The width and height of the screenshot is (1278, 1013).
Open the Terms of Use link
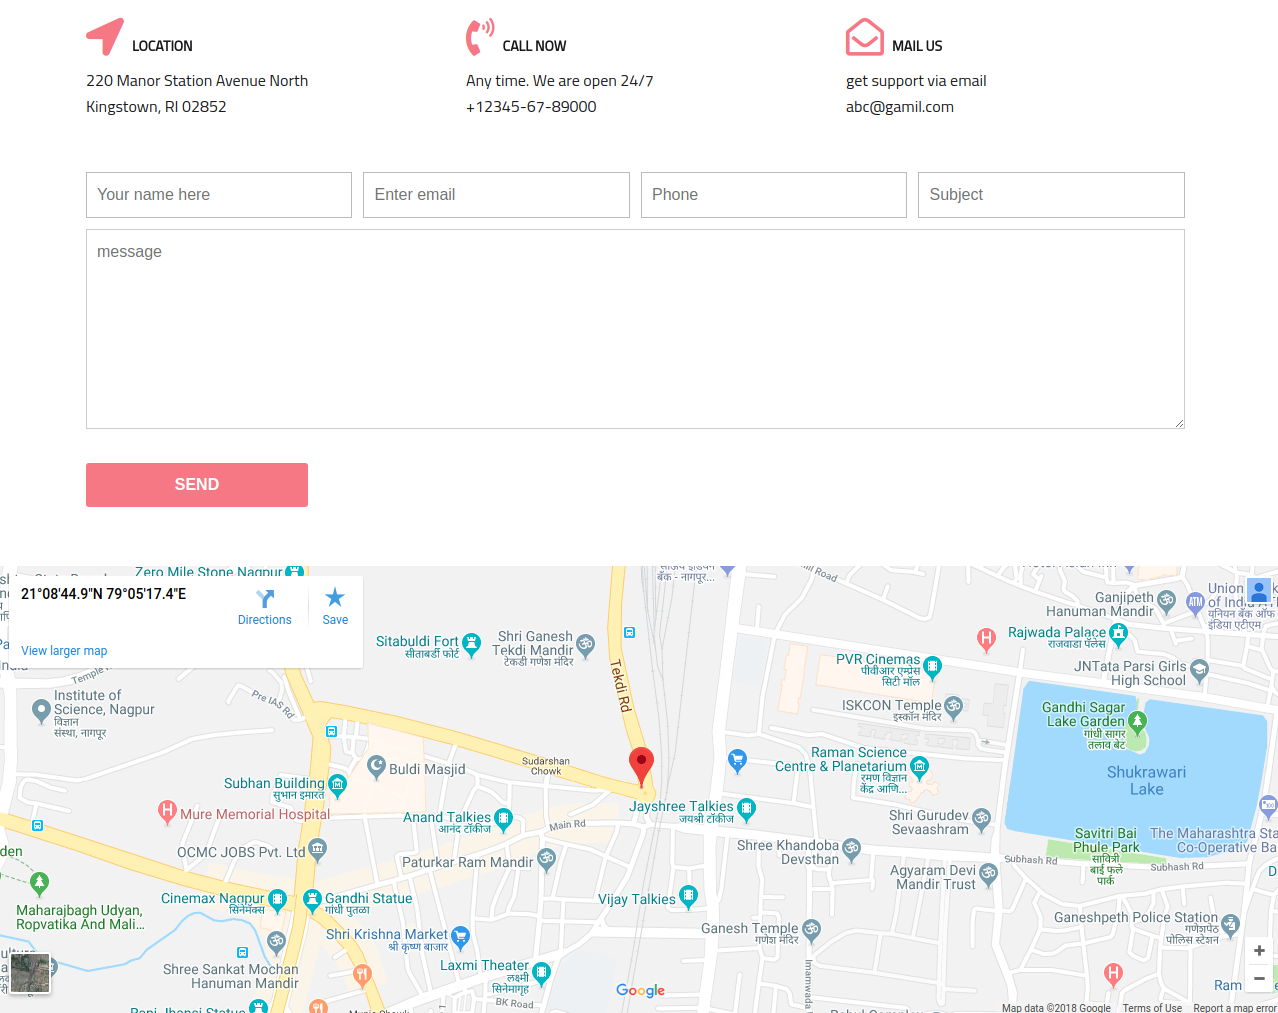point(1152,1007)
